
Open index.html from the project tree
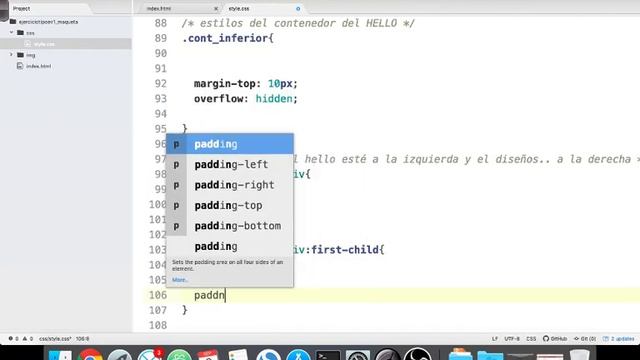(39, 66)
